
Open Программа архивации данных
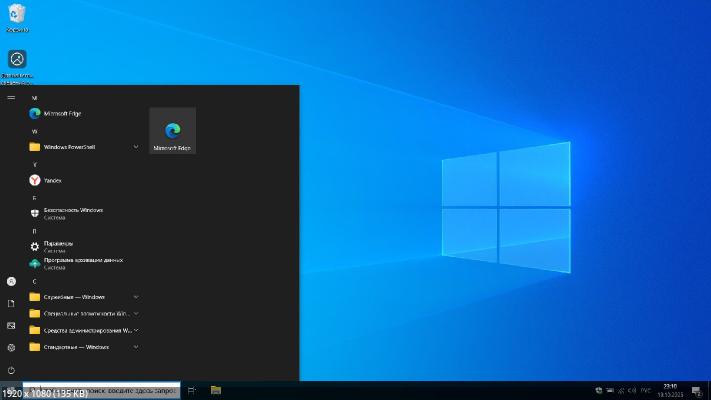click(80, 262)
